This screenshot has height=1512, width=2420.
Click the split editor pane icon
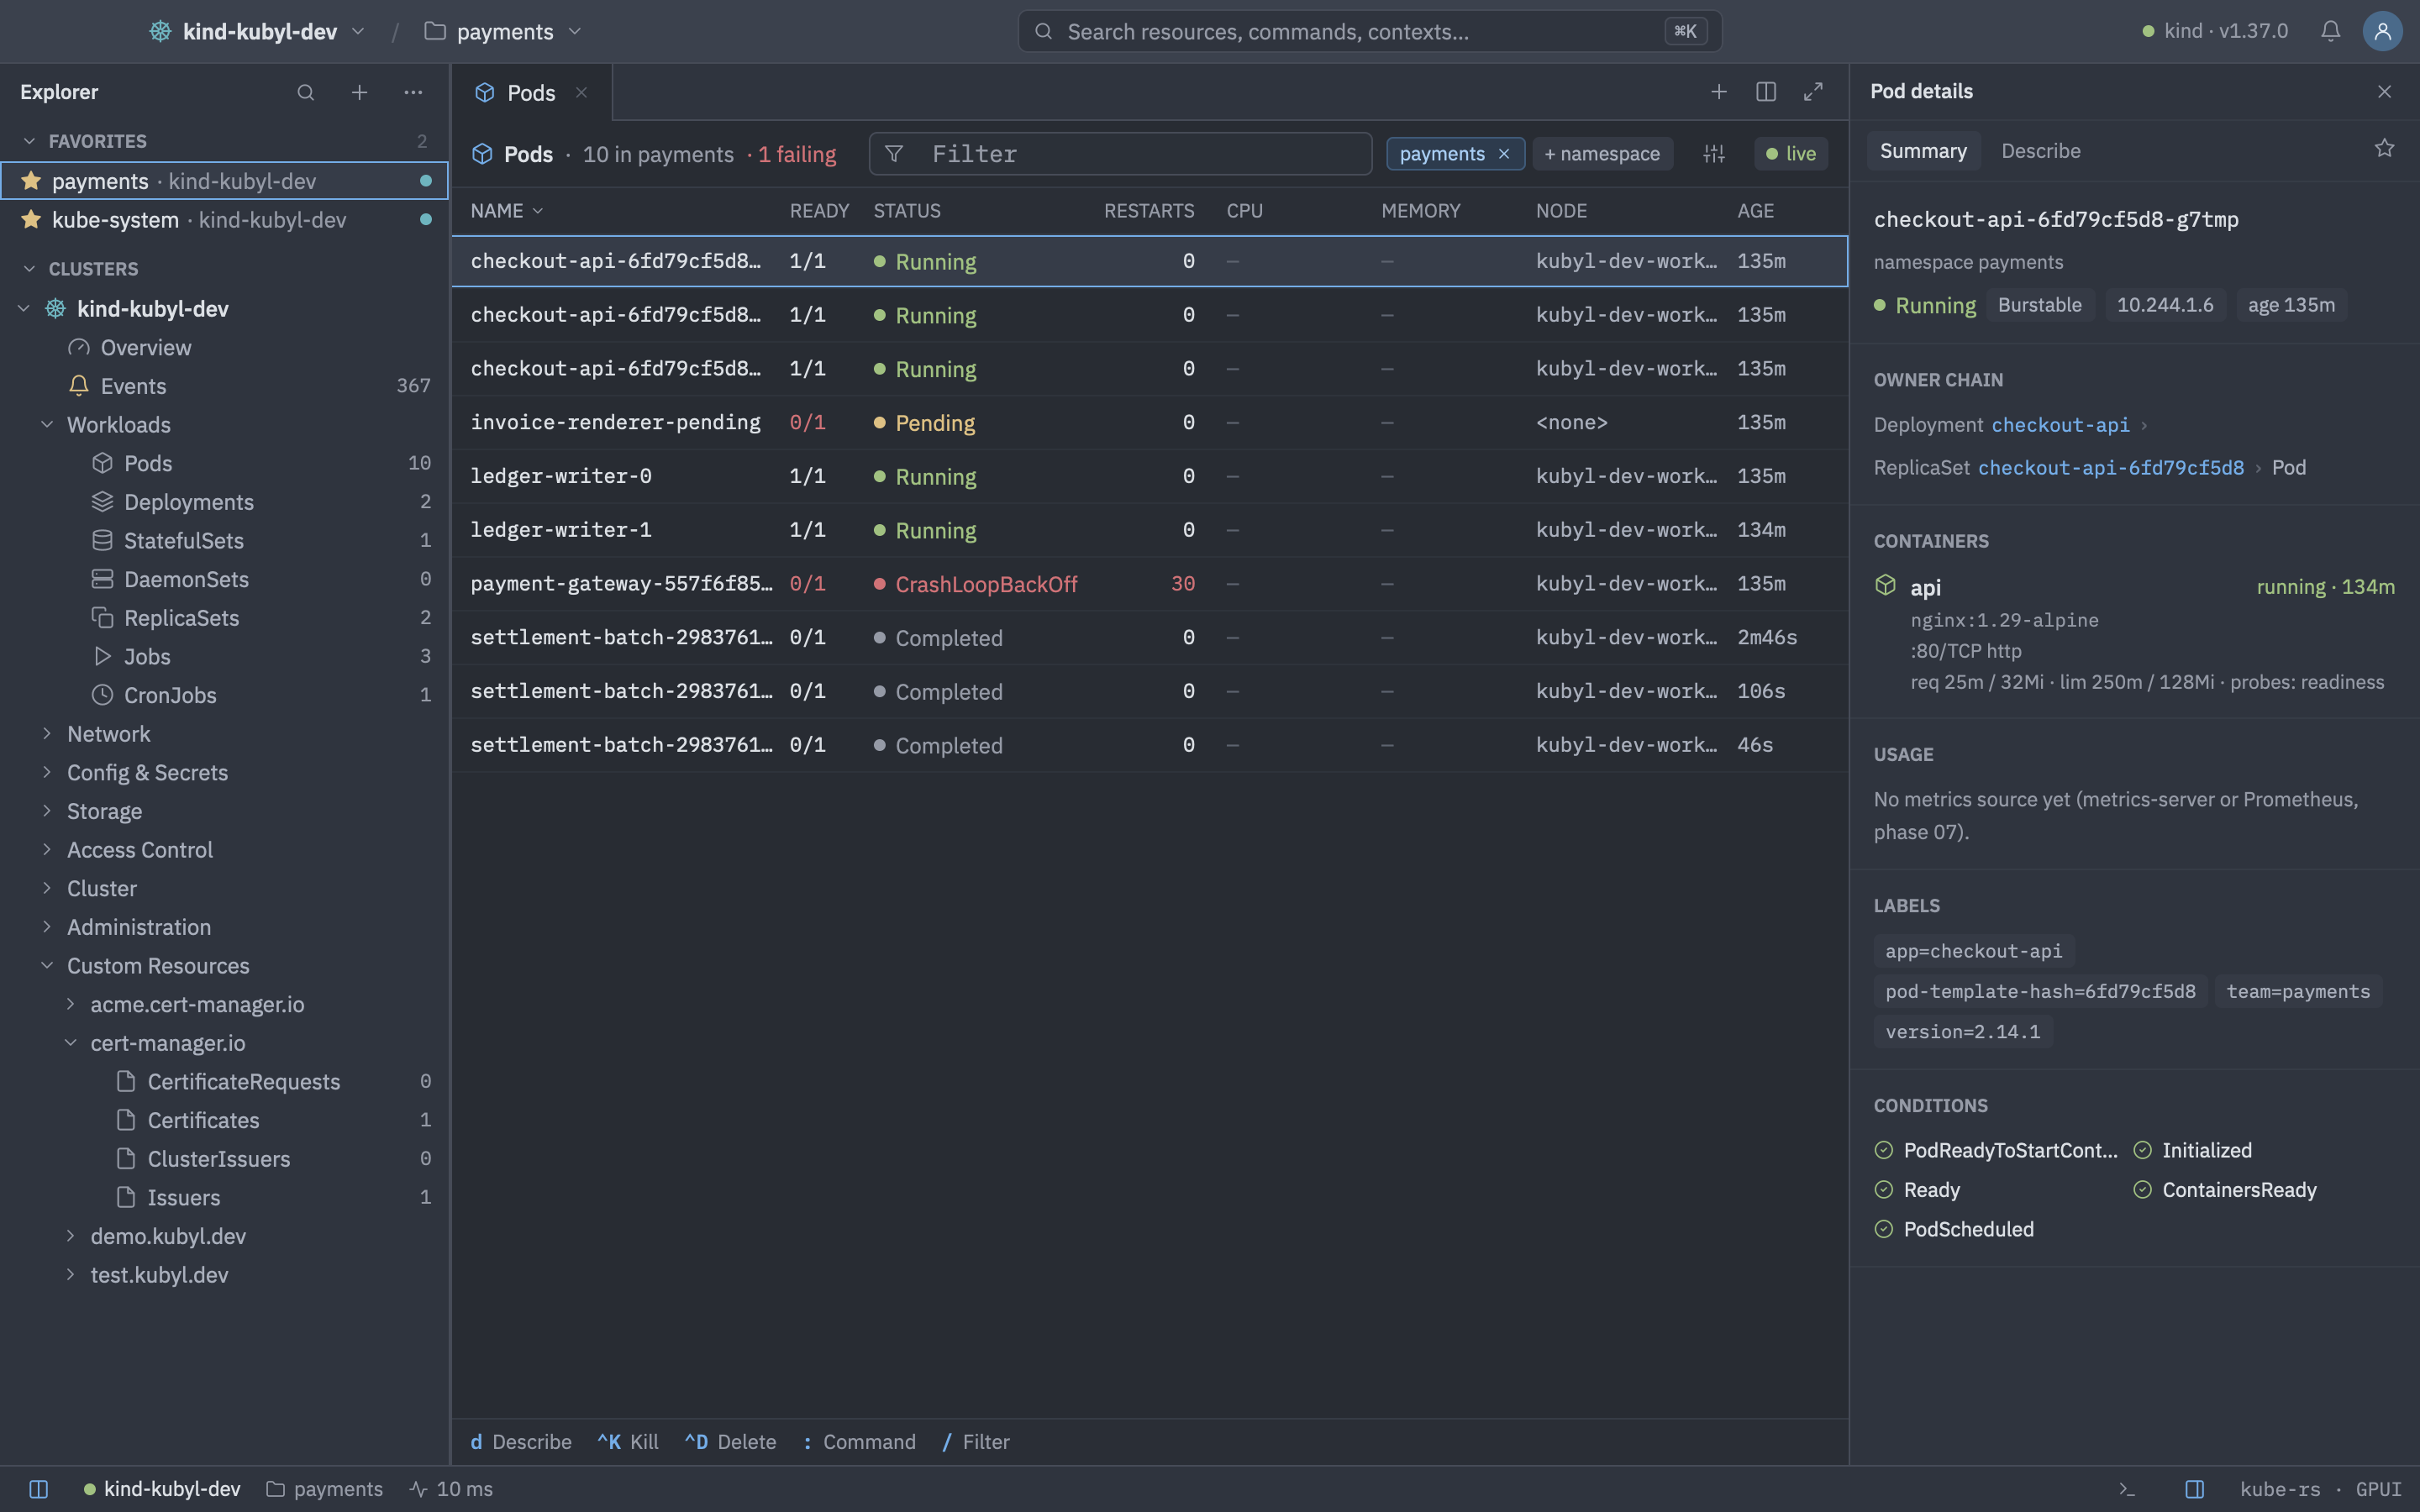tap(1766, 92)
